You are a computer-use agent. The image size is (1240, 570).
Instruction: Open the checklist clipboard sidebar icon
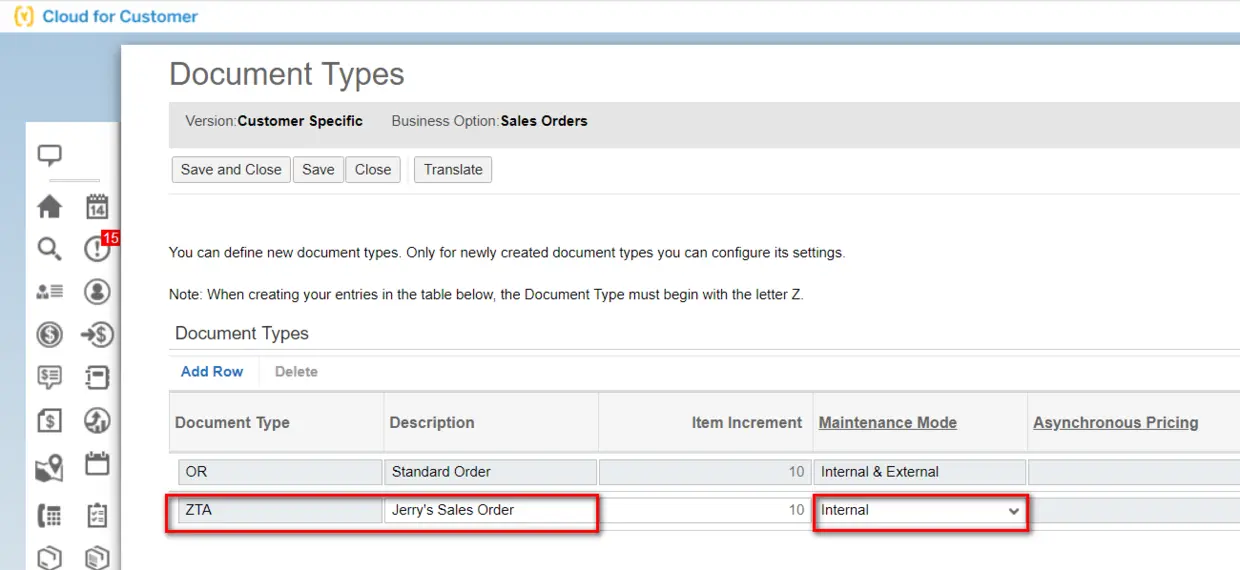pyautogui.click(x=97, y=515)
